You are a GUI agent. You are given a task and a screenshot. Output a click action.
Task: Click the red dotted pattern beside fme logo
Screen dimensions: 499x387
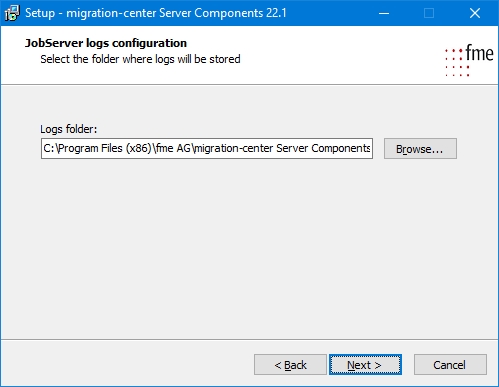click(x=457, y=63)
